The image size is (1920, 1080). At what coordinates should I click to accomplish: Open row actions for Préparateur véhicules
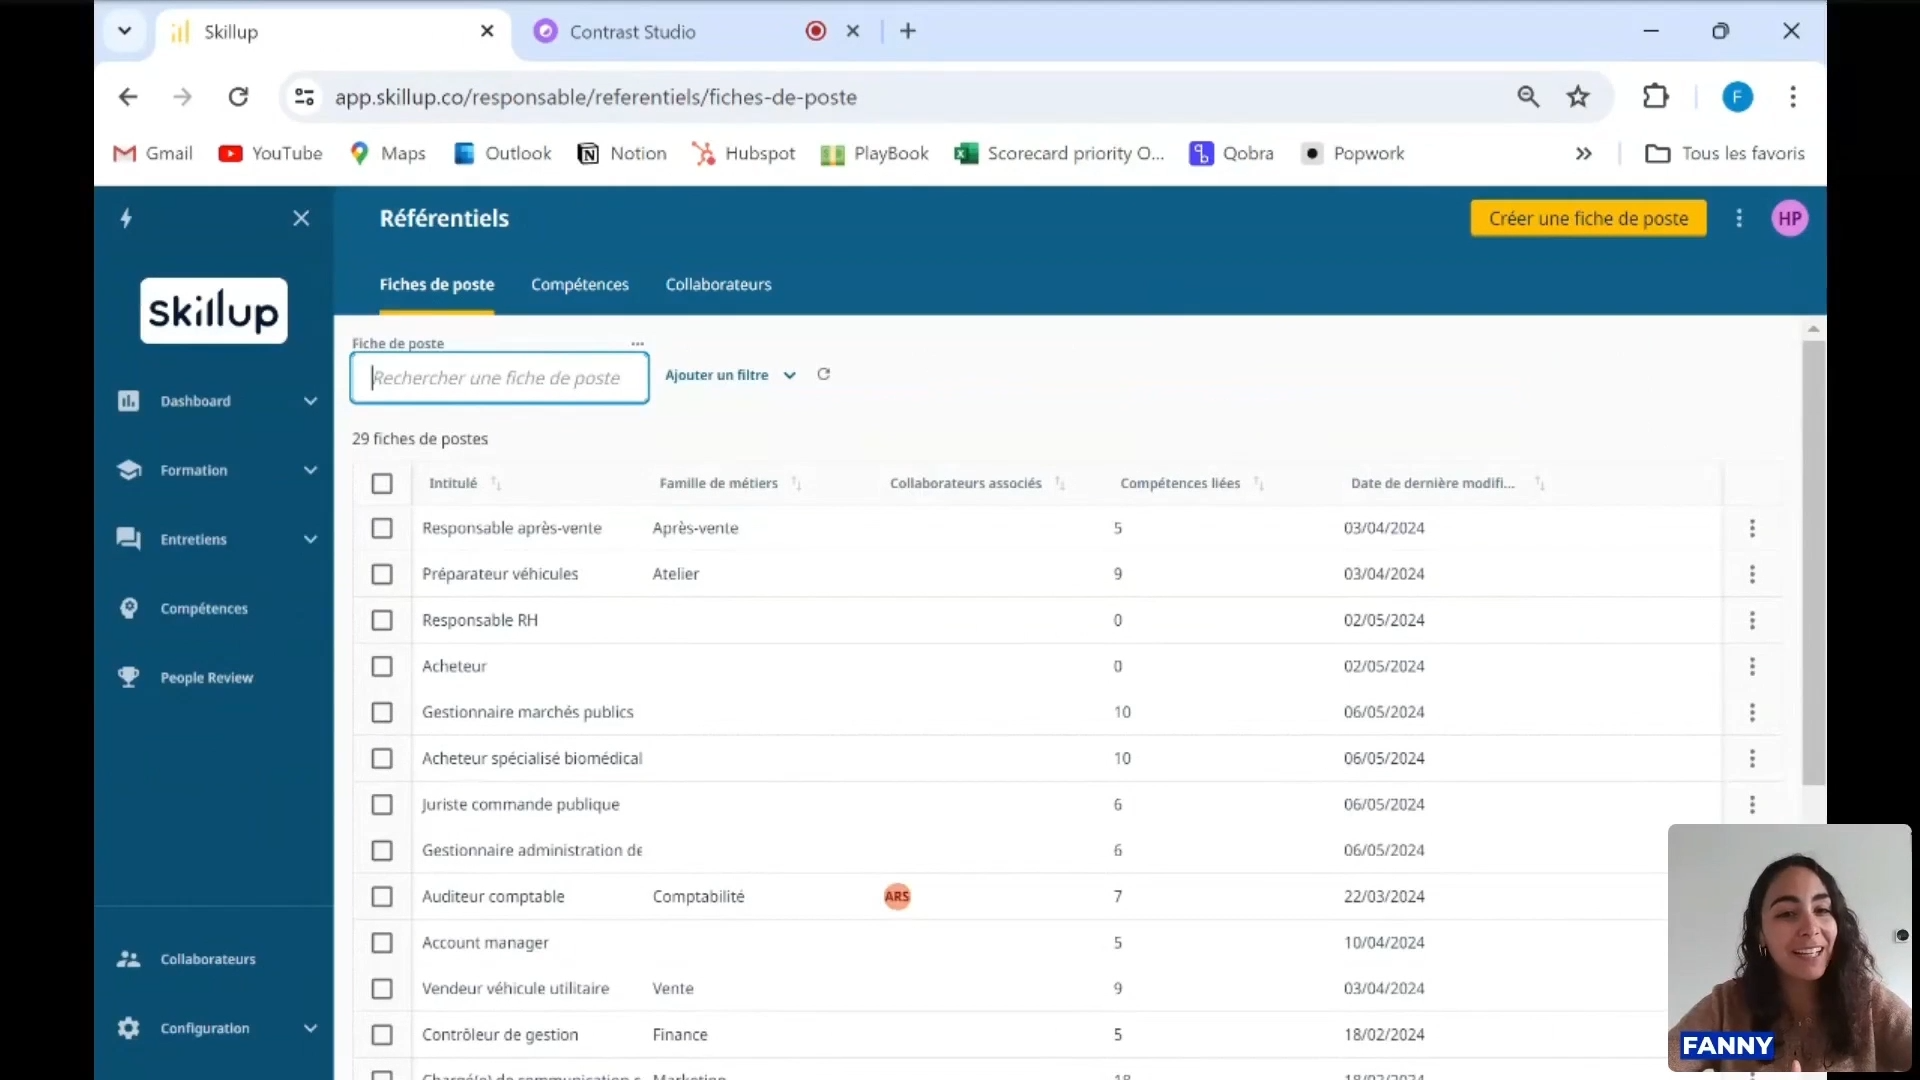click(x=1752, y=574)
